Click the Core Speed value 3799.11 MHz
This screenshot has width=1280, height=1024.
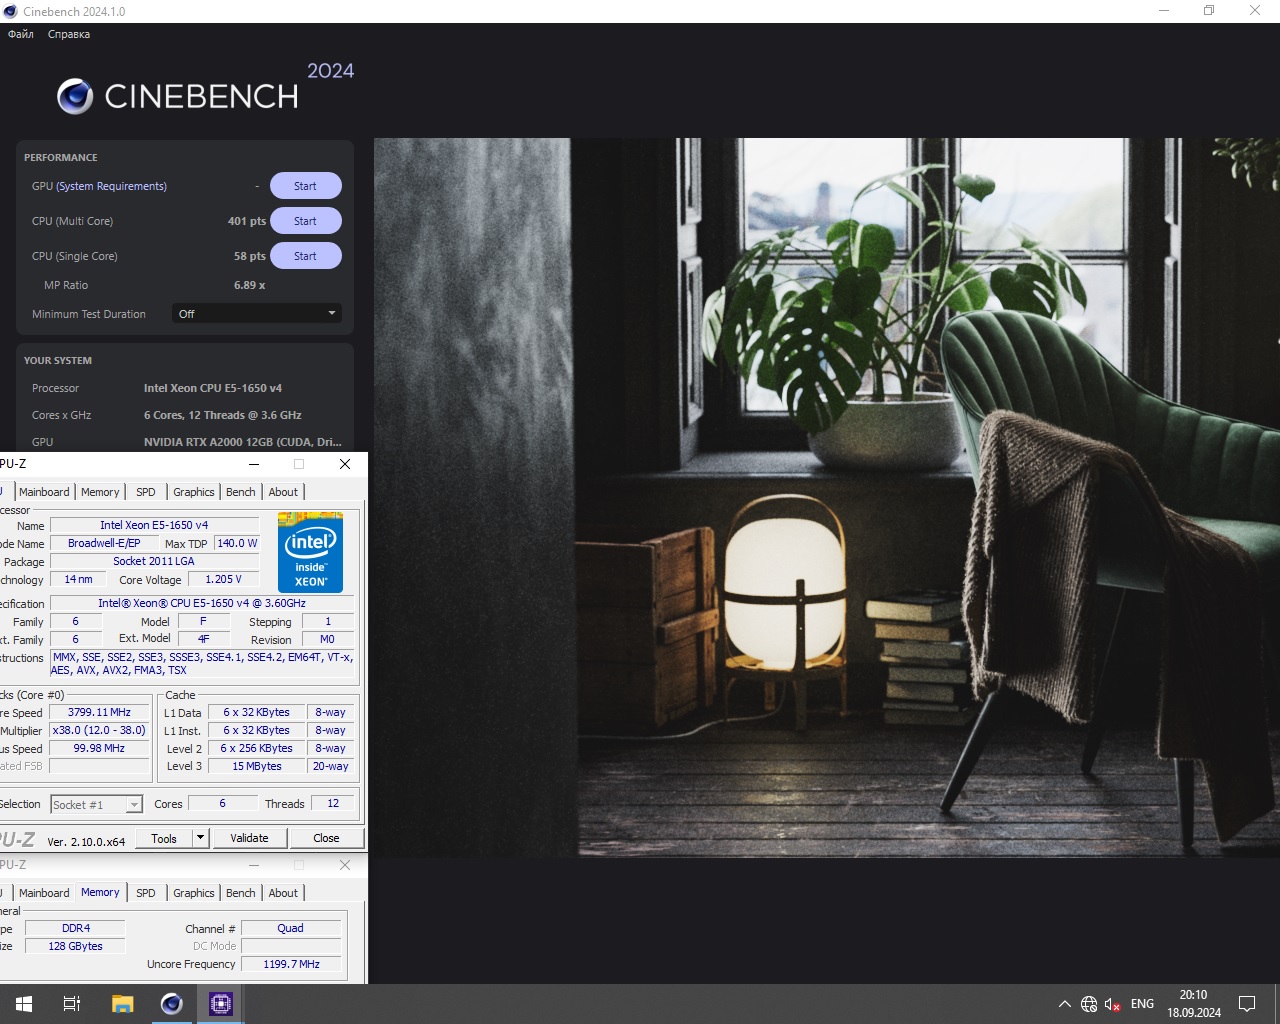pos(99,712)
